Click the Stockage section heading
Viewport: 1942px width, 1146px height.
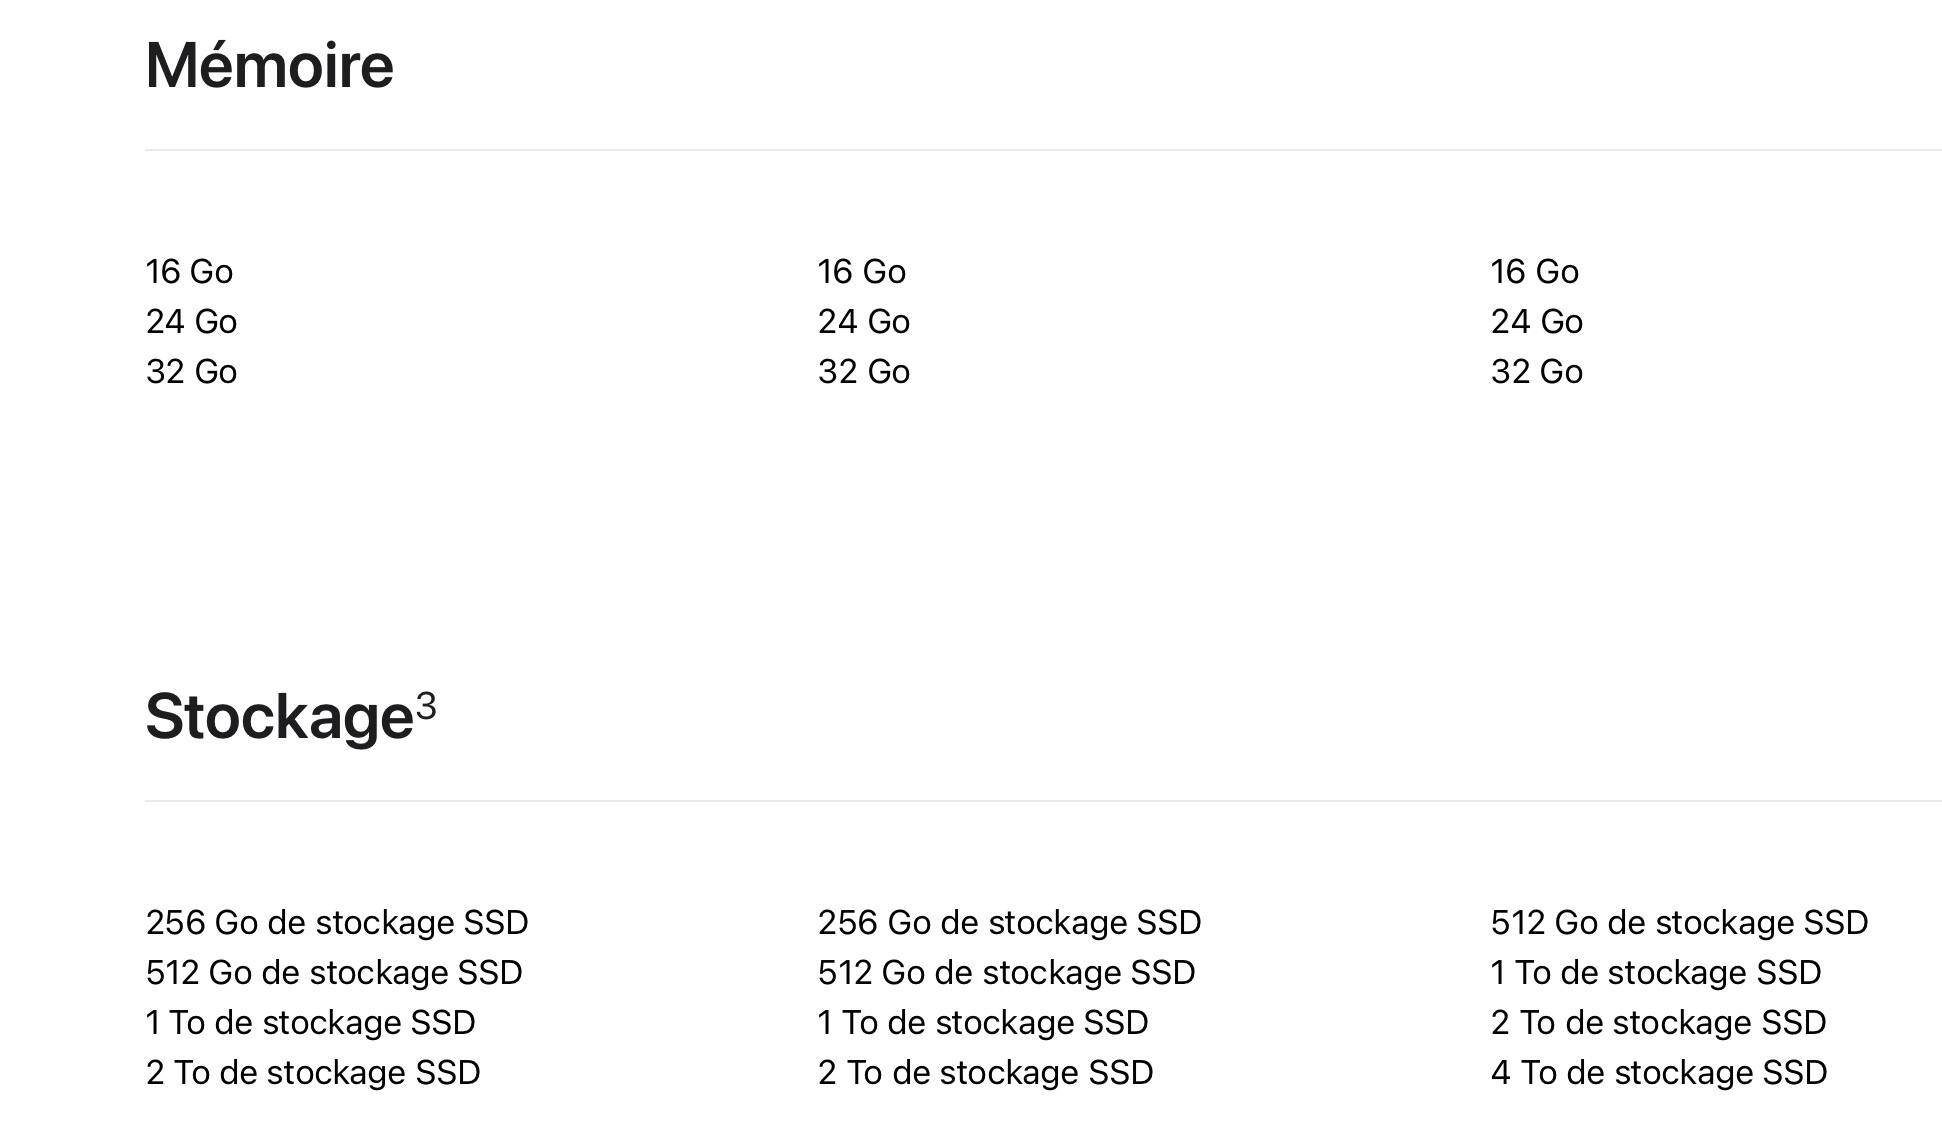[279, 717]
